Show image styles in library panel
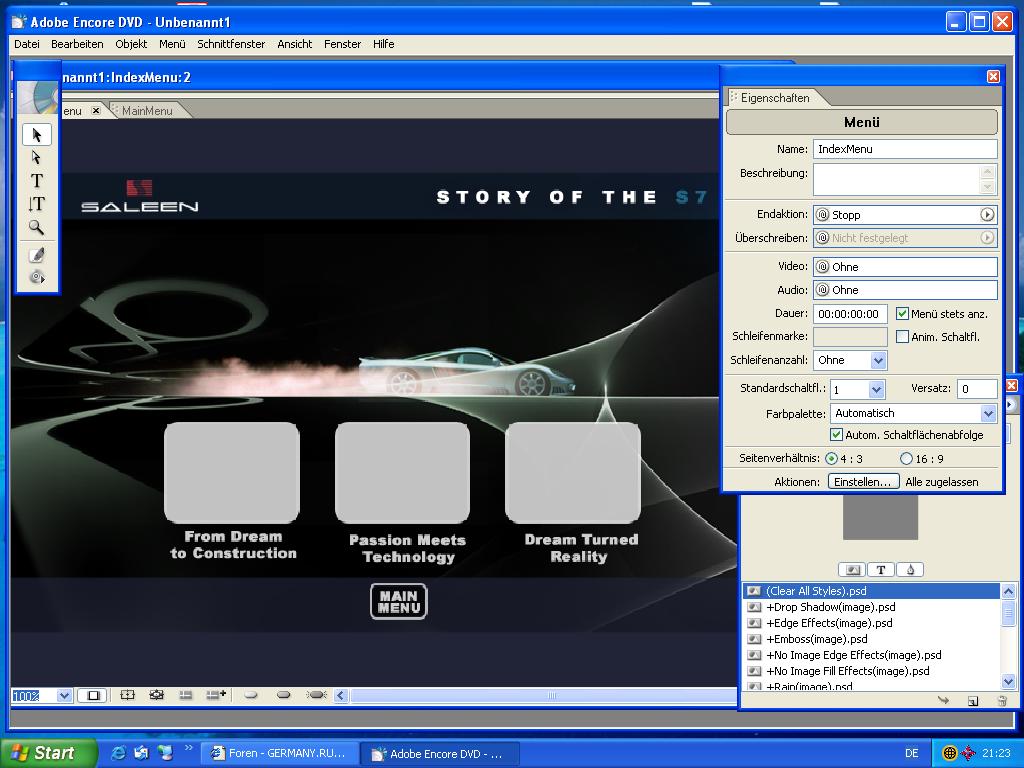 point(852,569)
